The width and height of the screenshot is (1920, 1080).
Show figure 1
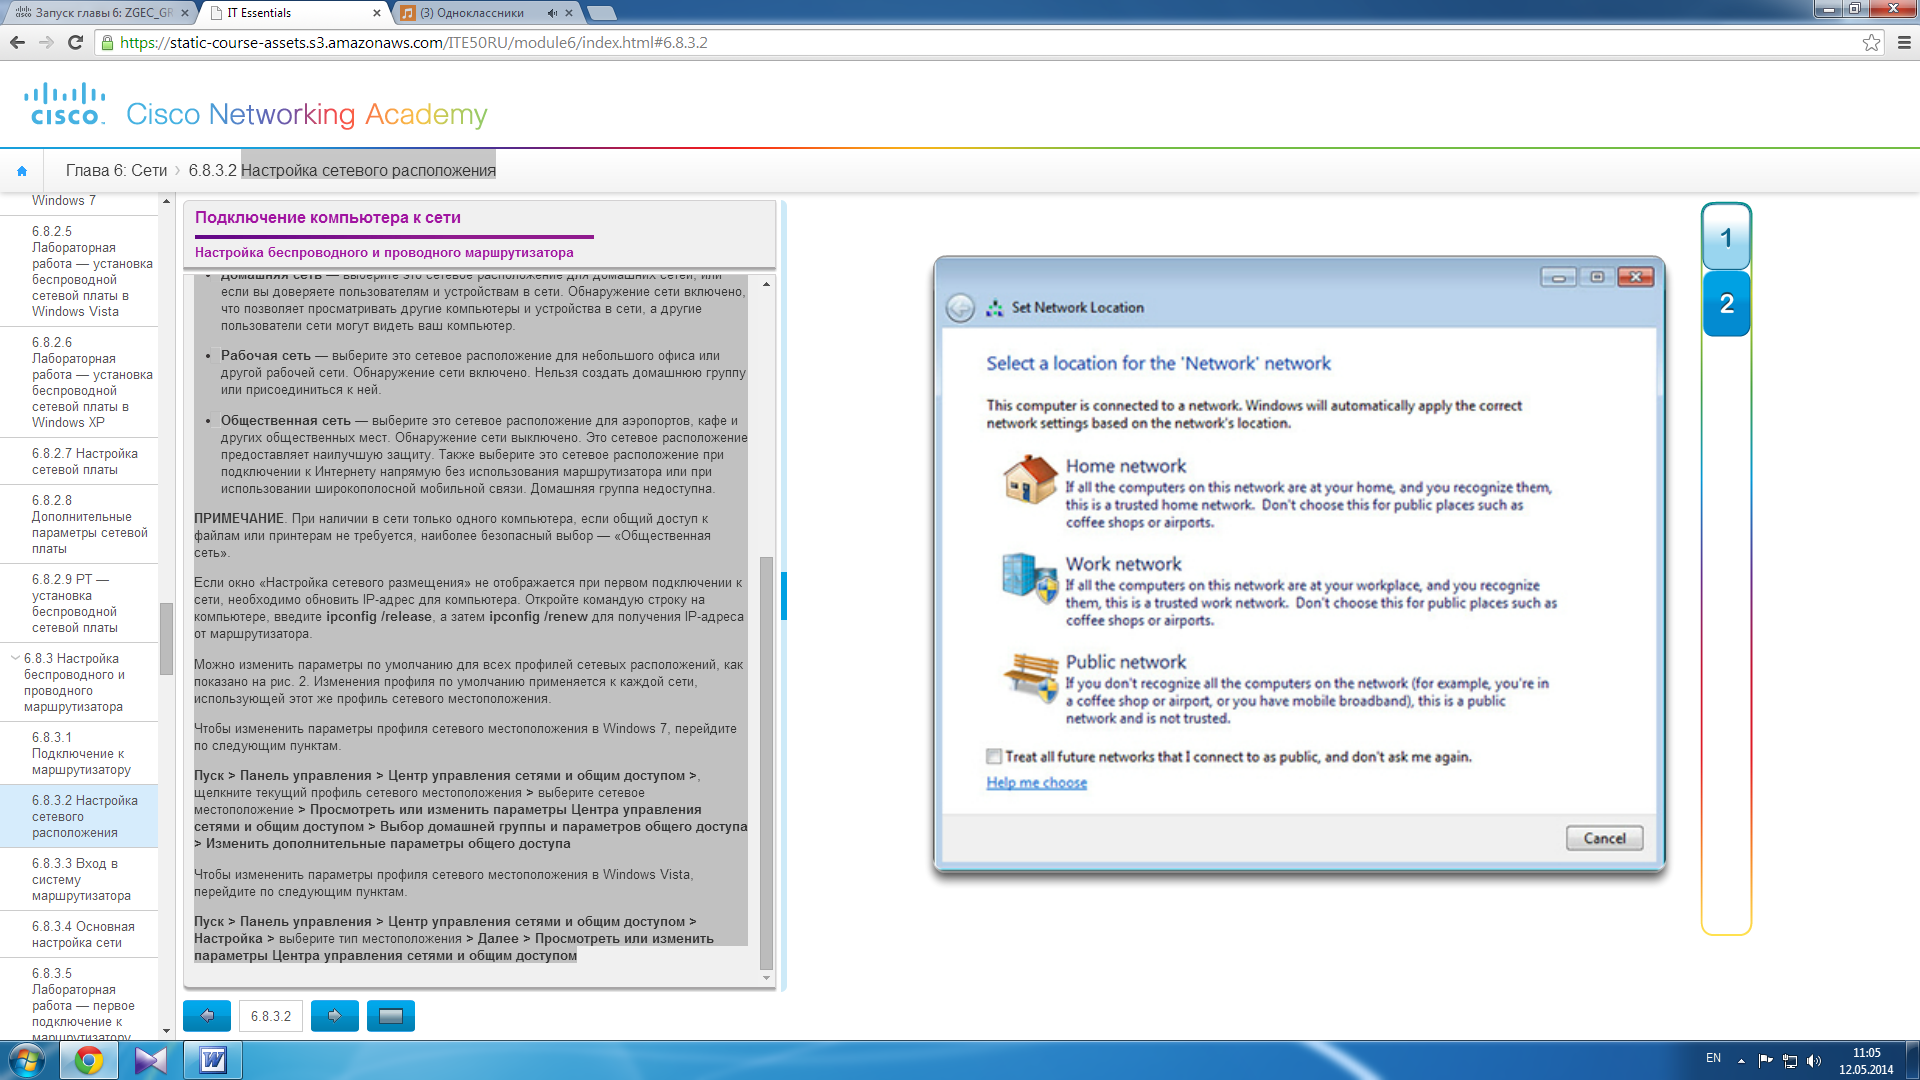click(1726, 238)
